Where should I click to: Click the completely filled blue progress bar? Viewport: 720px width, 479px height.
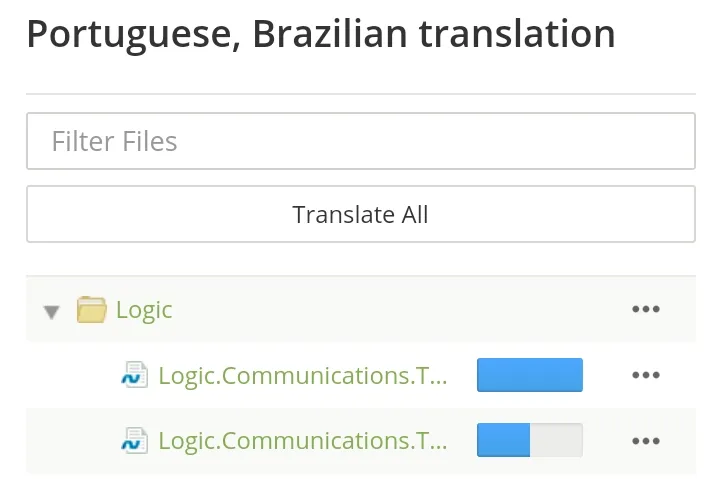(530, 375)
